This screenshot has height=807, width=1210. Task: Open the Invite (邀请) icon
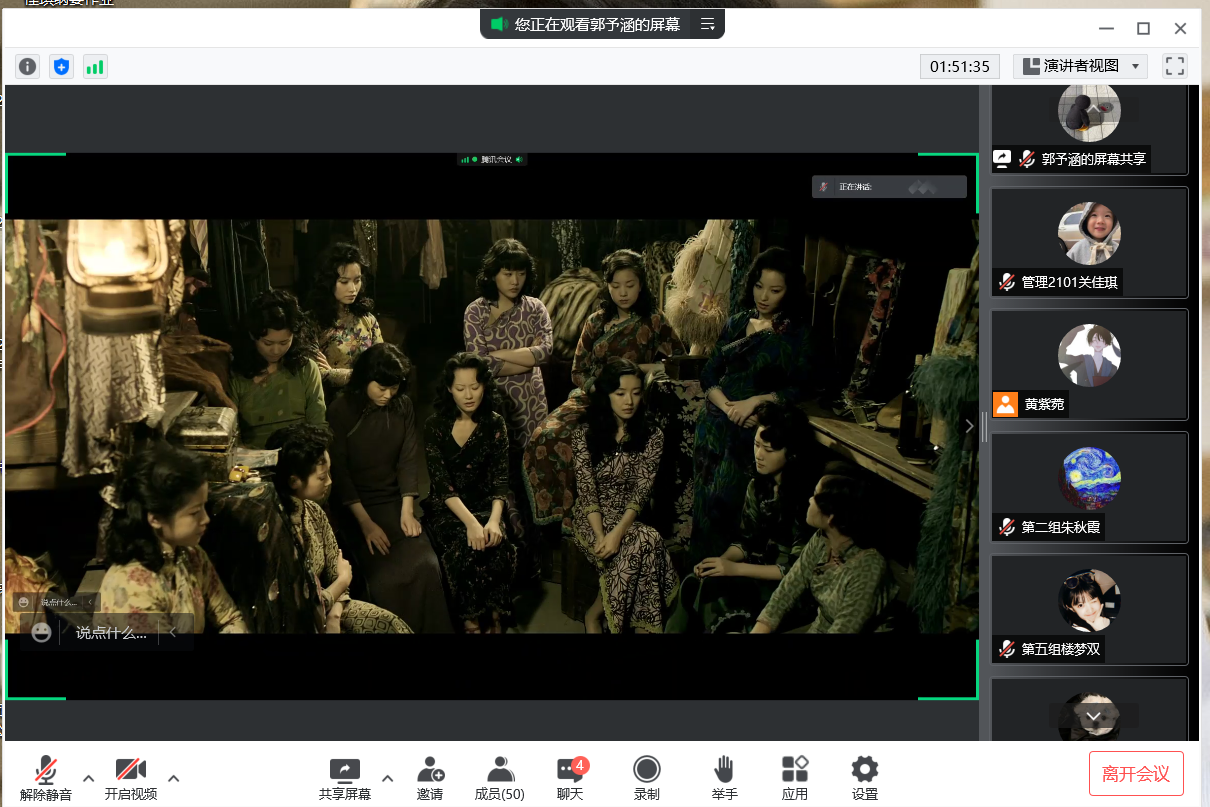point(430,778)
